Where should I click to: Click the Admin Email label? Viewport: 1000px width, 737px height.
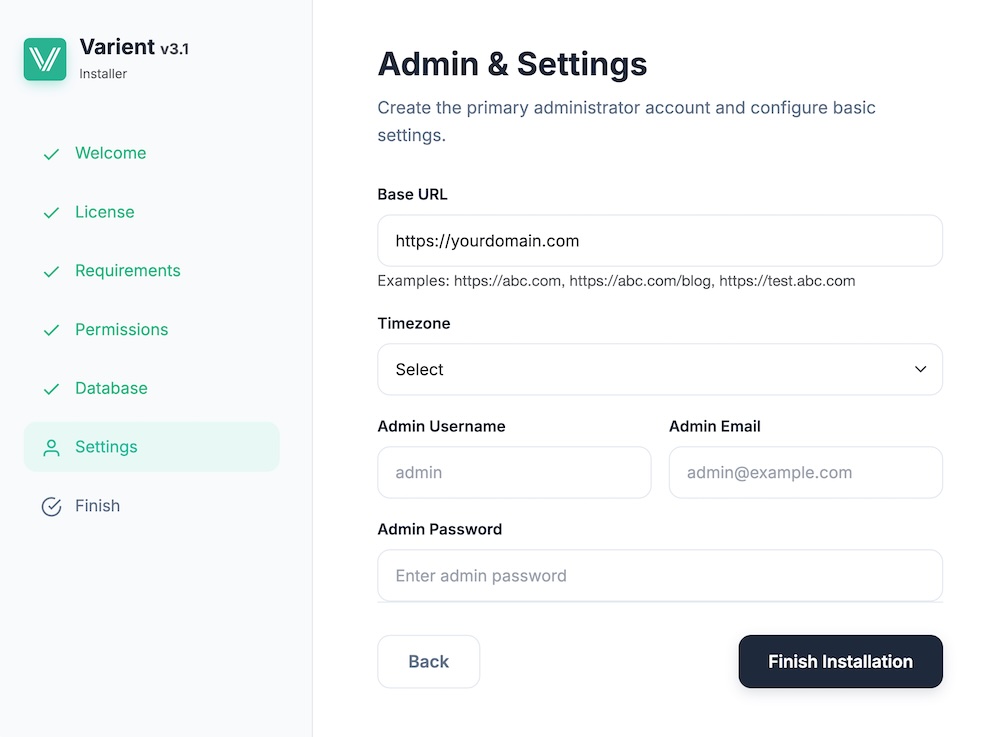(x=714, y=427)
